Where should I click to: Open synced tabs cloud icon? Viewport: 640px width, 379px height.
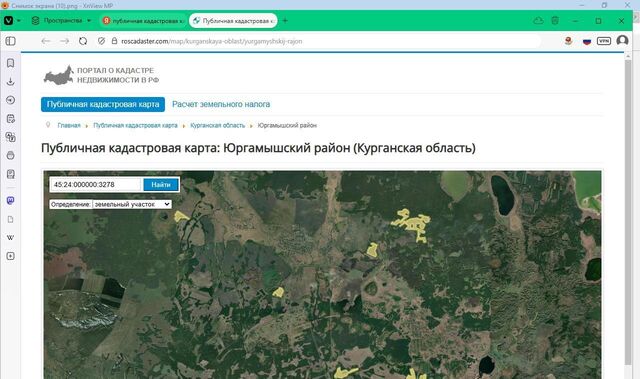click(x=538, y=20)
